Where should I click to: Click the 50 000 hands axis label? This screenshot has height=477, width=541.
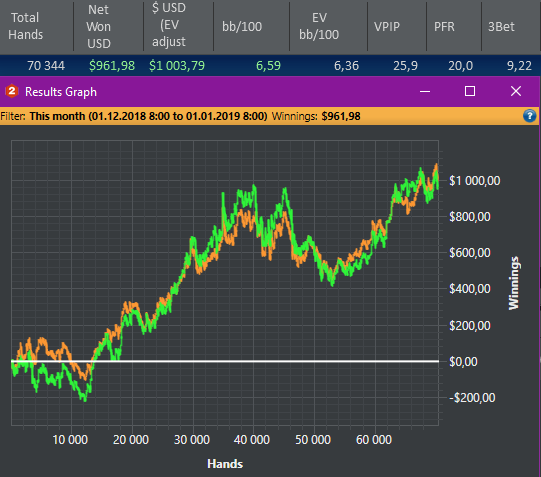[x=313, y=440]
